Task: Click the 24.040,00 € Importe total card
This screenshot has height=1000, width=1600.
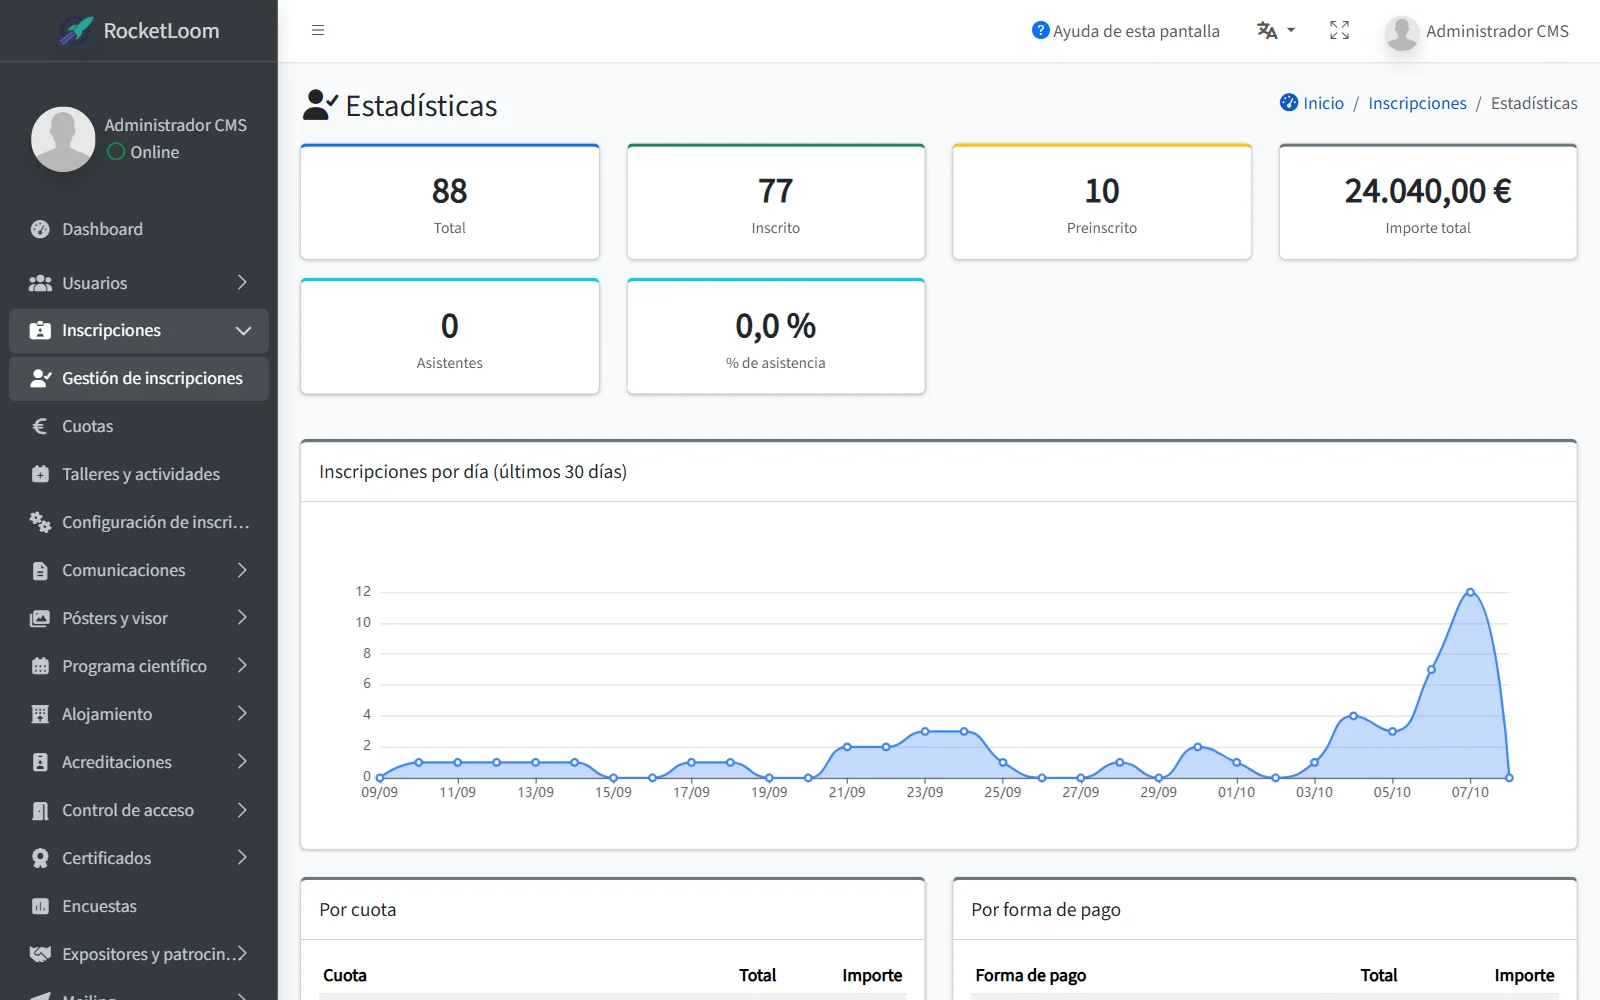Action: click(1428, 202)
